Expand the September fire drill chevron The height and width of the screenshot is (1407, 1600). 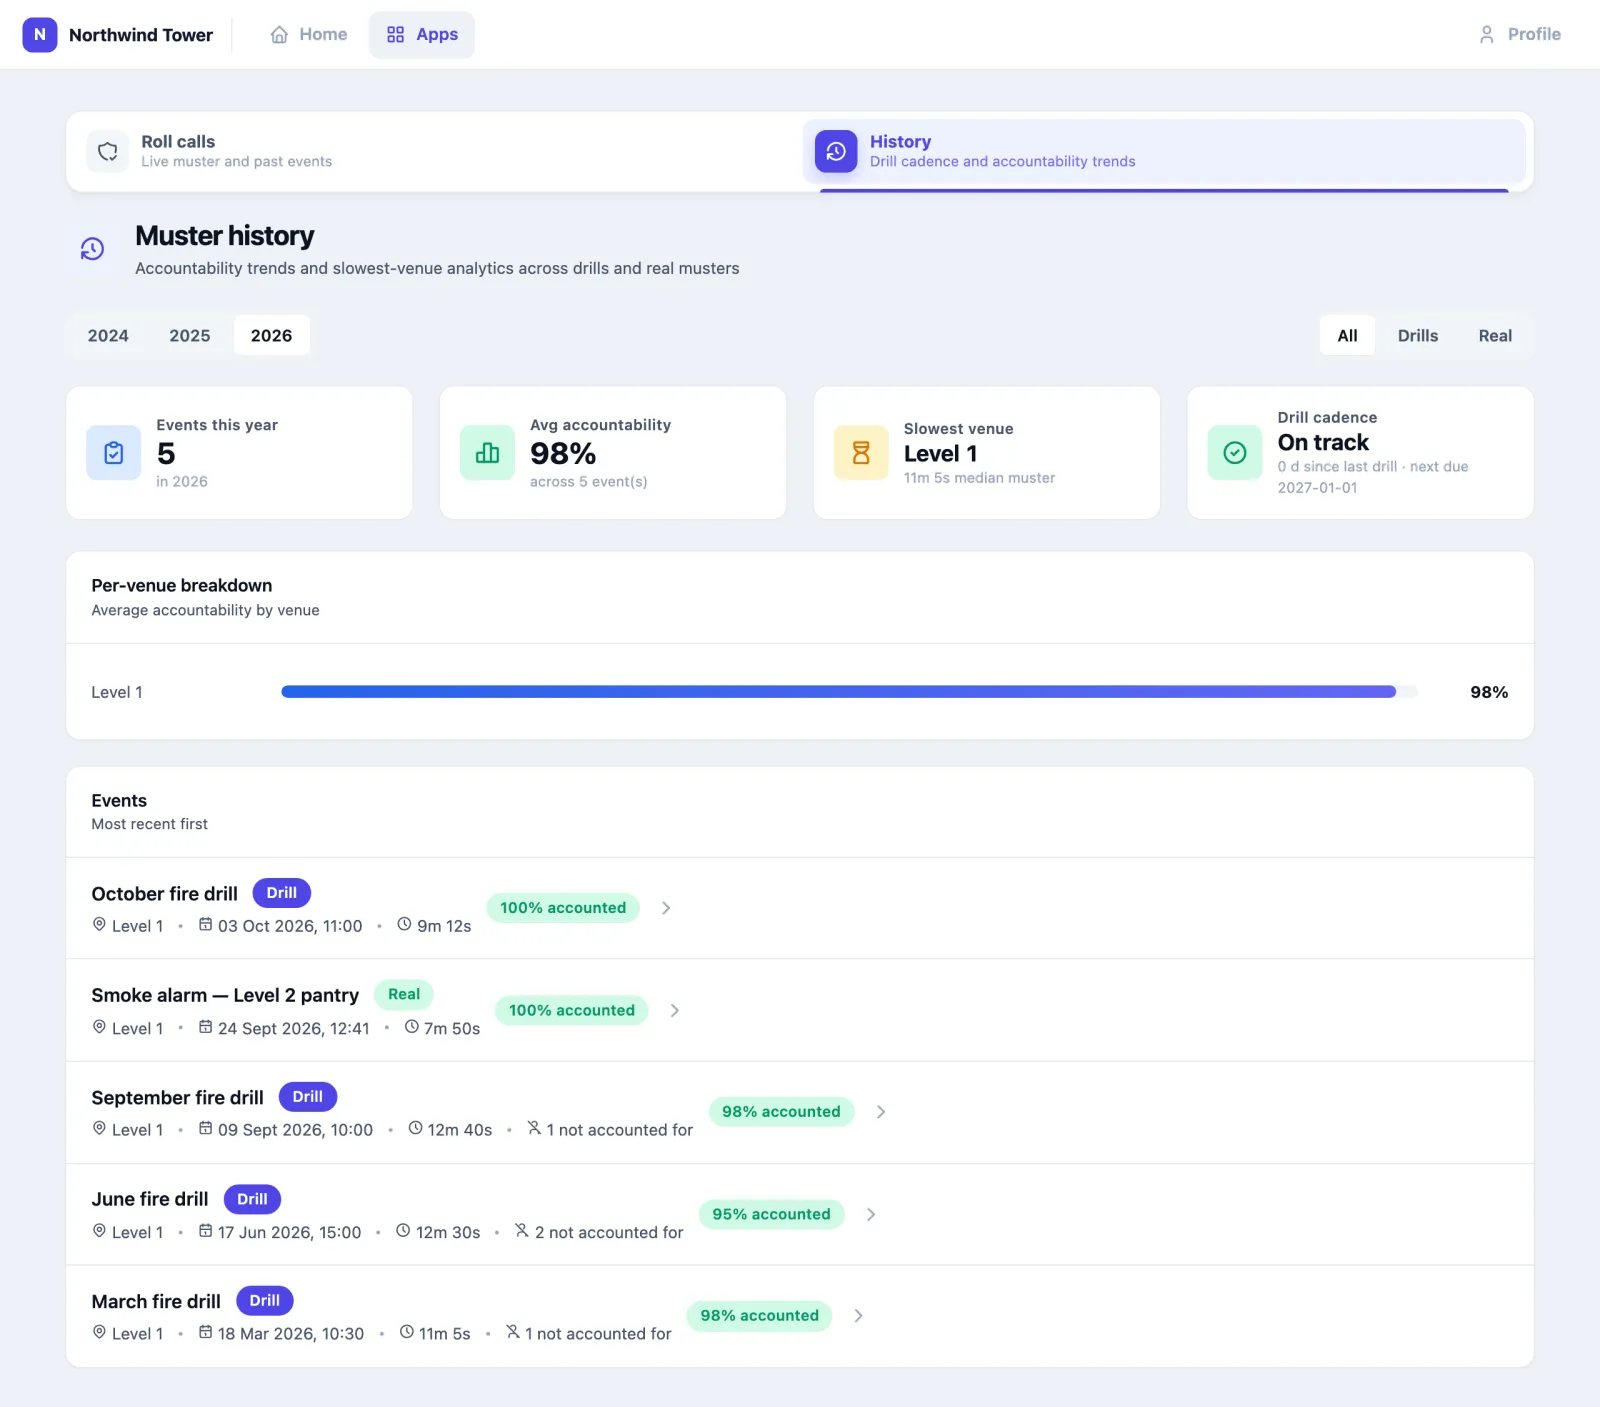coord(881,1112)
